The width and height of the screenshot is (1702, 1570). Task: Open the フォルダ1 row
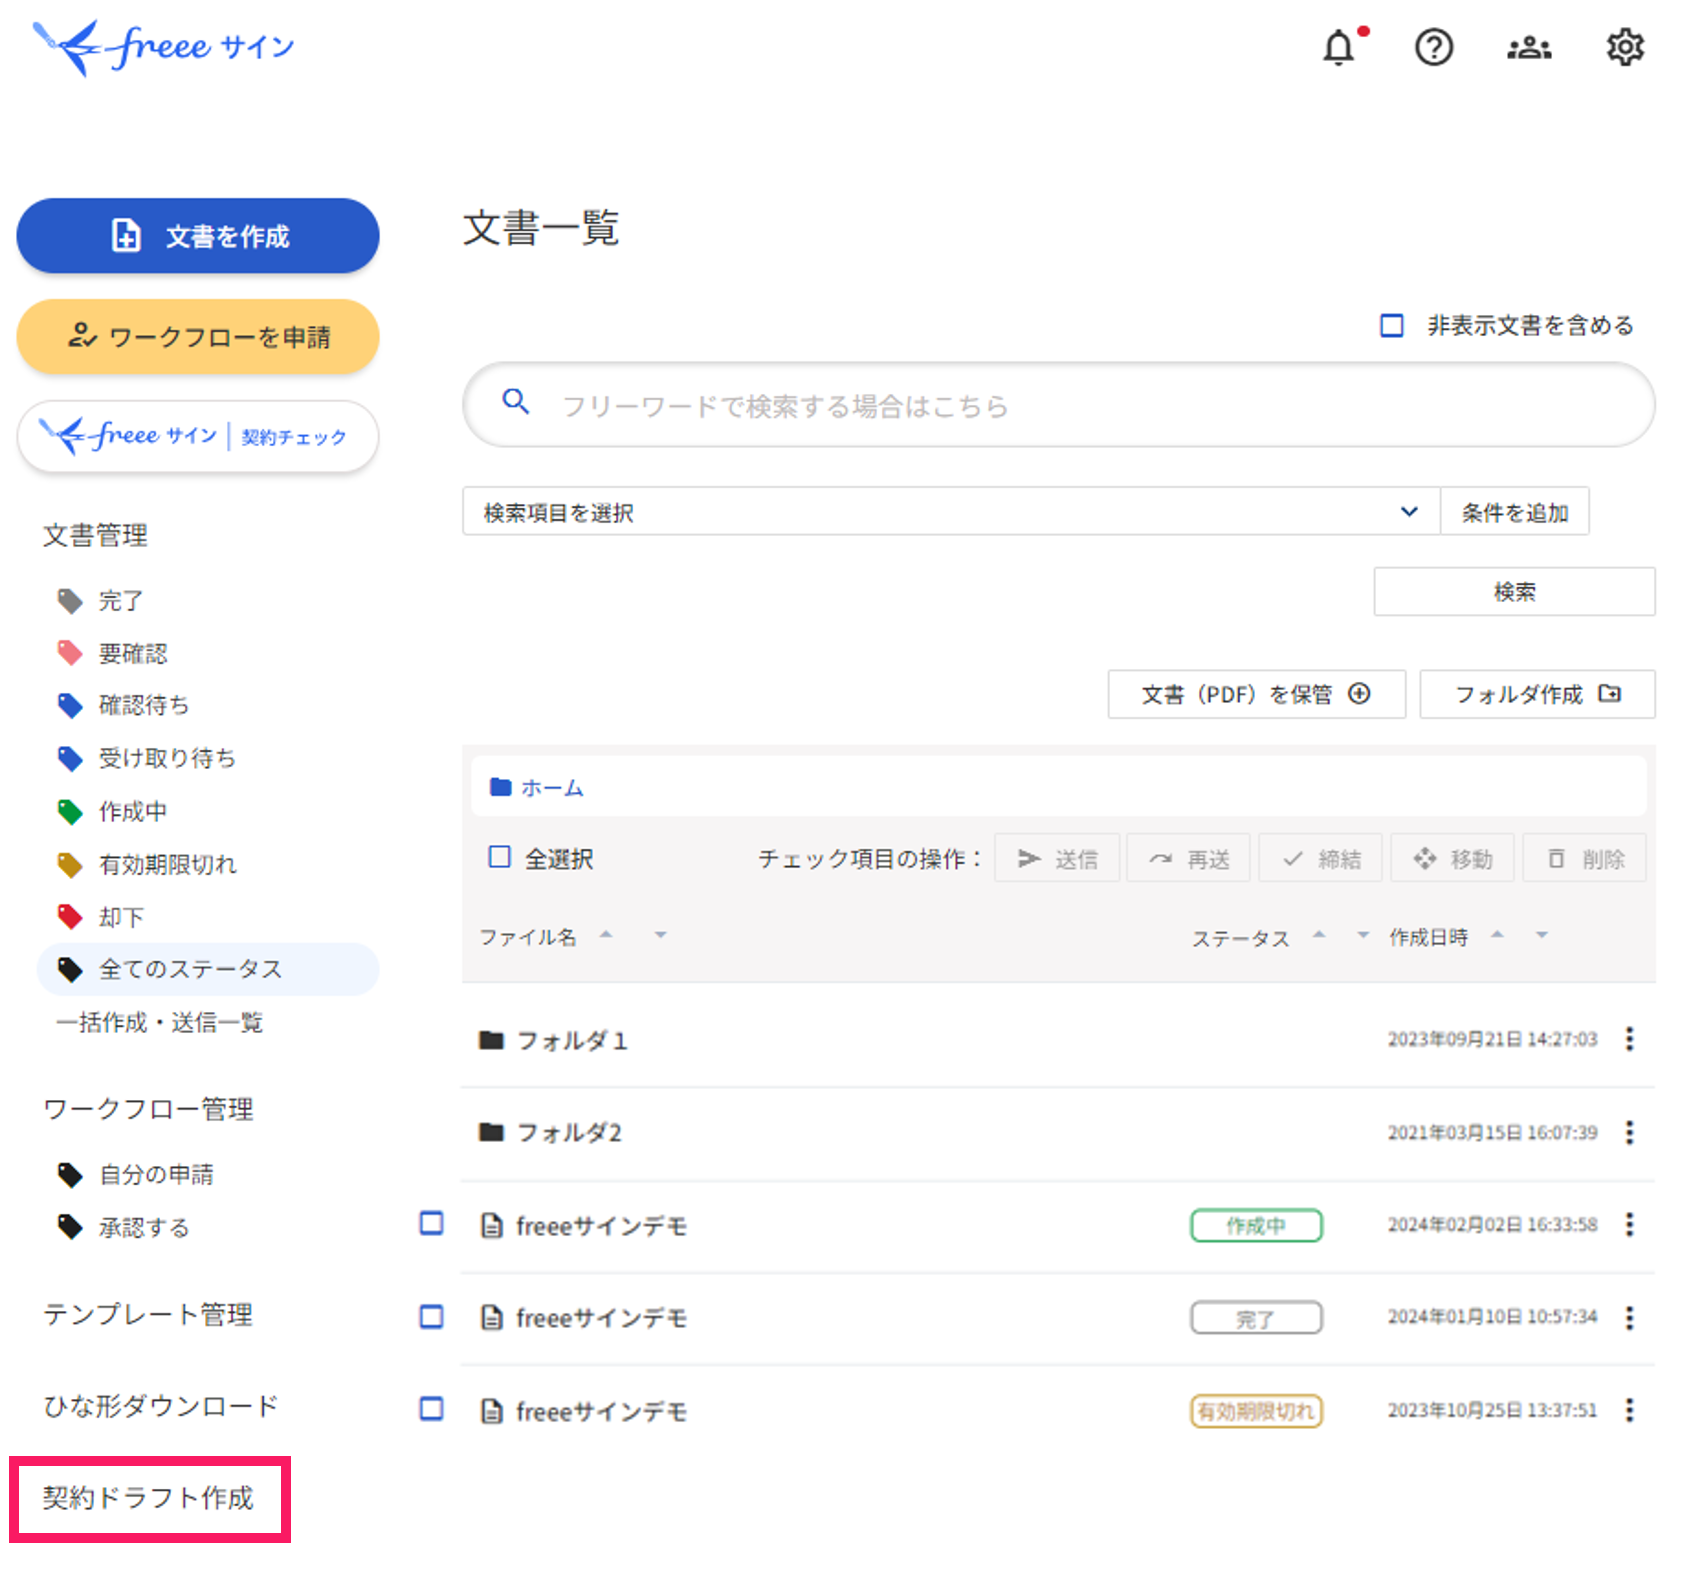[x=1058, y=1040]
